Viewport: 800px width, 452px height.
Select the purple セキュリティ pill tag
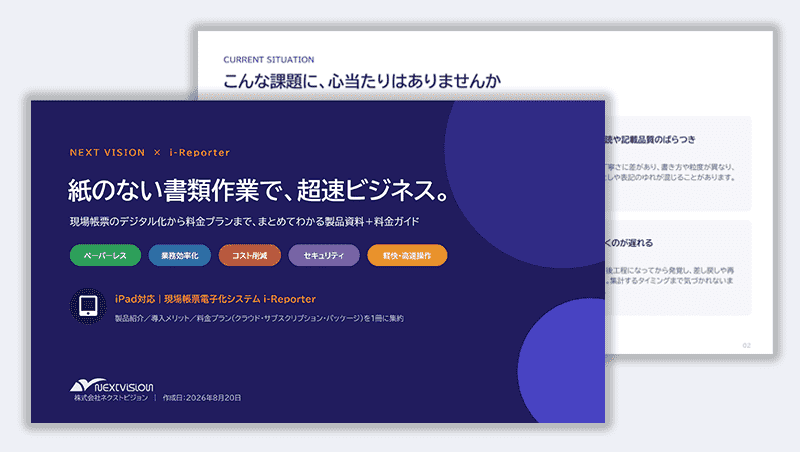tap(324, 256)
